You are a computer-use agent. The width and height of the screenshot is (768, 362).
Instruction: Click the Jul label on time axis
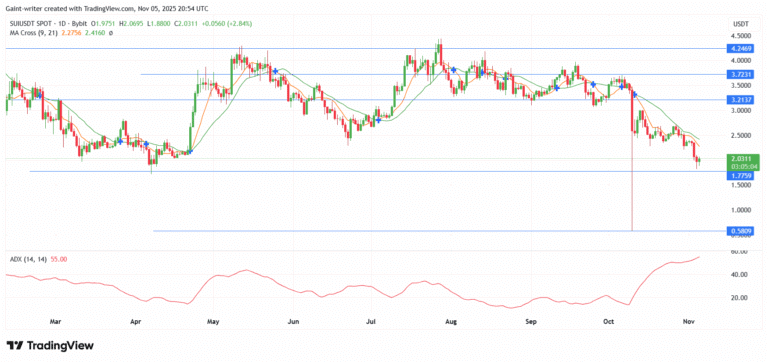(x=371, y=322)
